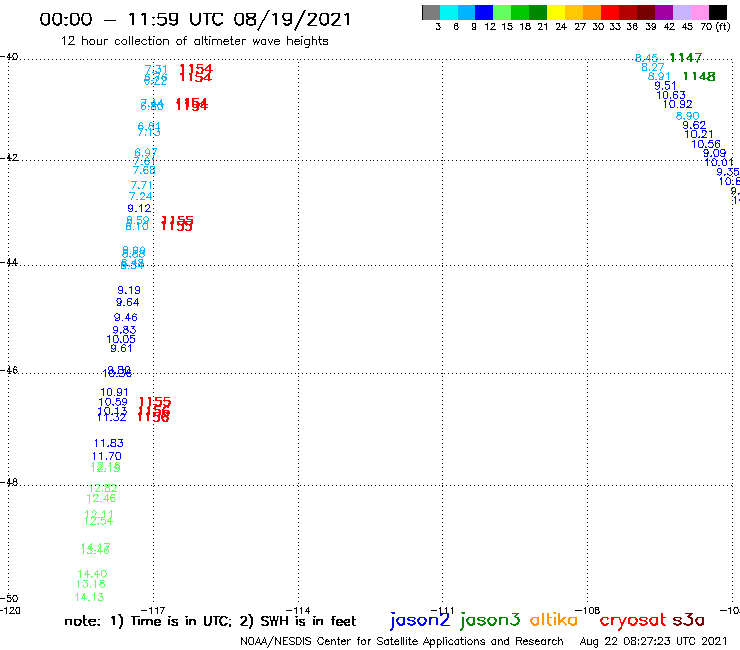Select the cryosat satellite legend label

pyautogui.click(x=633, y=621)
